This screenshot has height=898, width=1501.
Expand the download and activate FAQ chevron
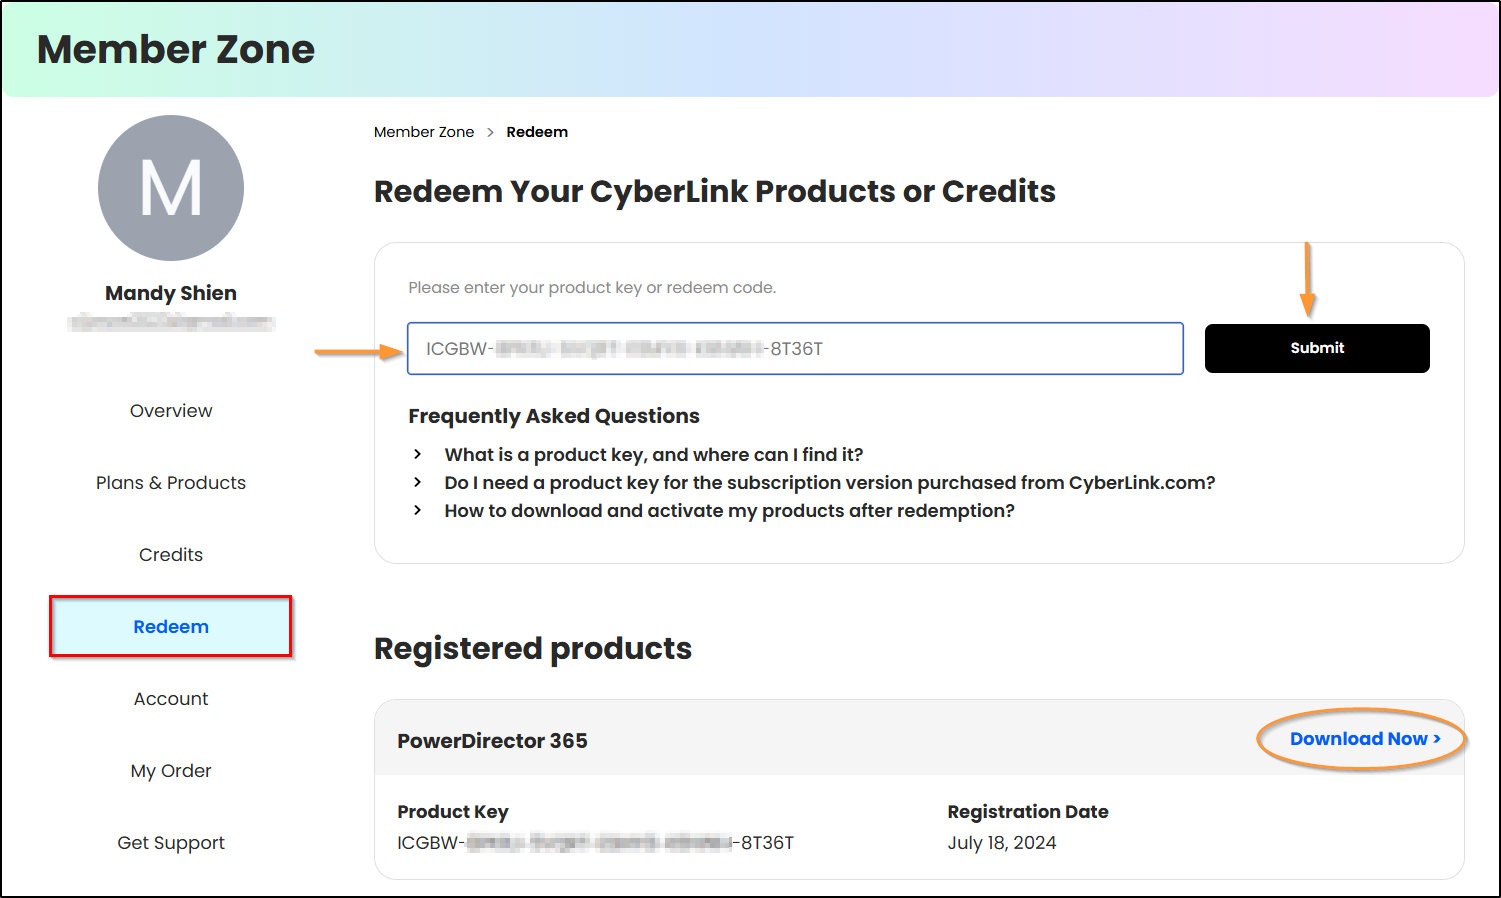pos(418,511)
